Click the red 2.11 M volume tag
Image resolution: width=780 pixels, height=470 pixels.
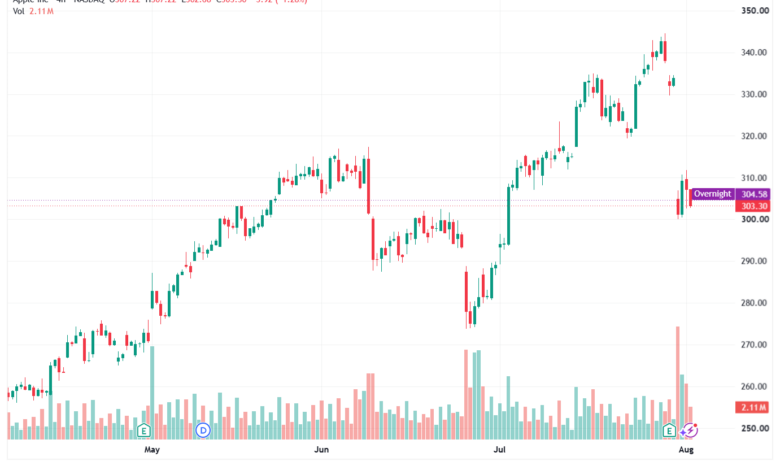tap(753, 408)
